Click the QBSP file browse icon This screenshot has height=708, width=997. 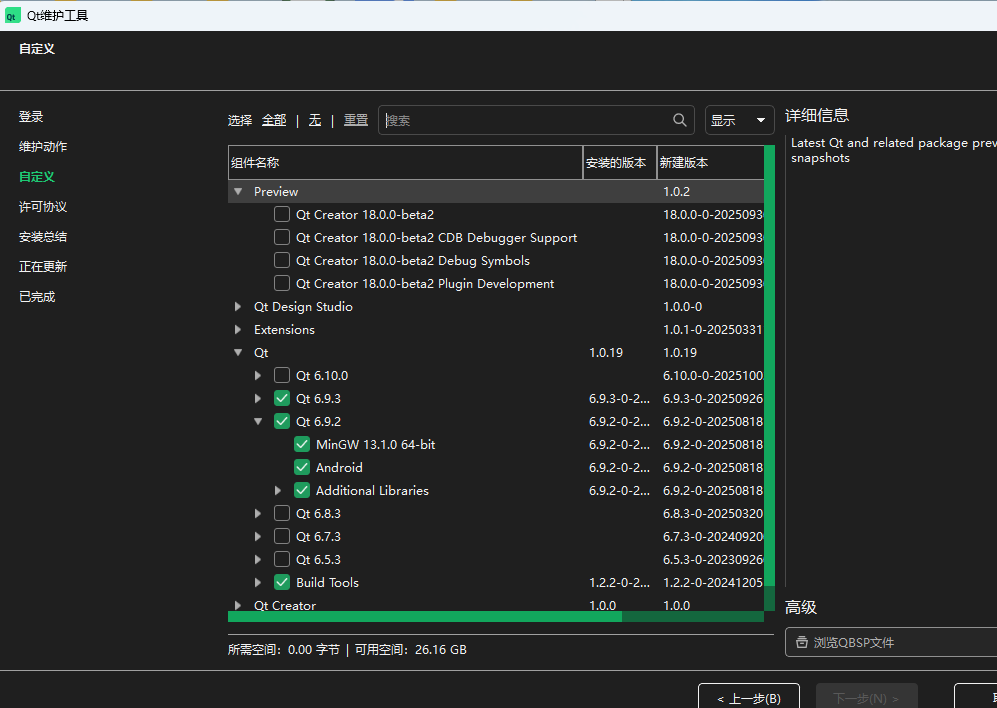point(802,642)
